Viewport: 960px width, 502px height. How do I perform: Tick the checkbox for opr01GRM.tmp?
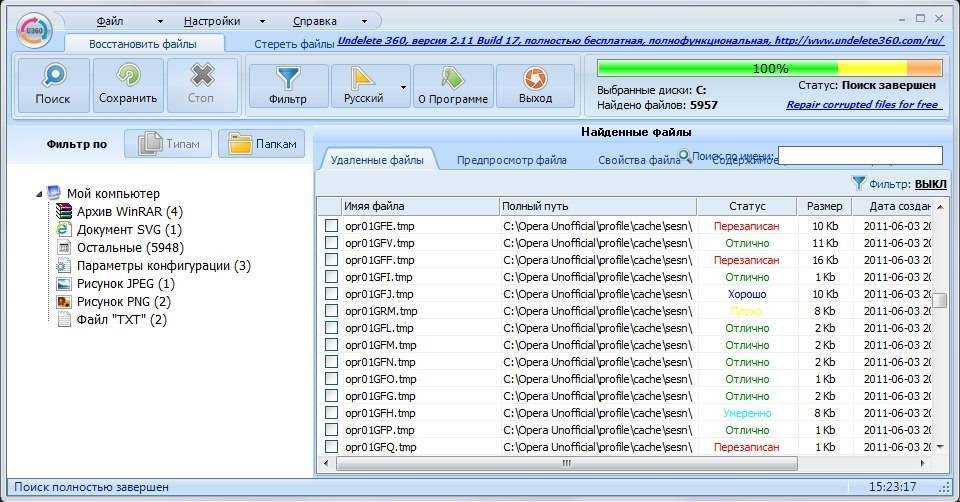331,311
